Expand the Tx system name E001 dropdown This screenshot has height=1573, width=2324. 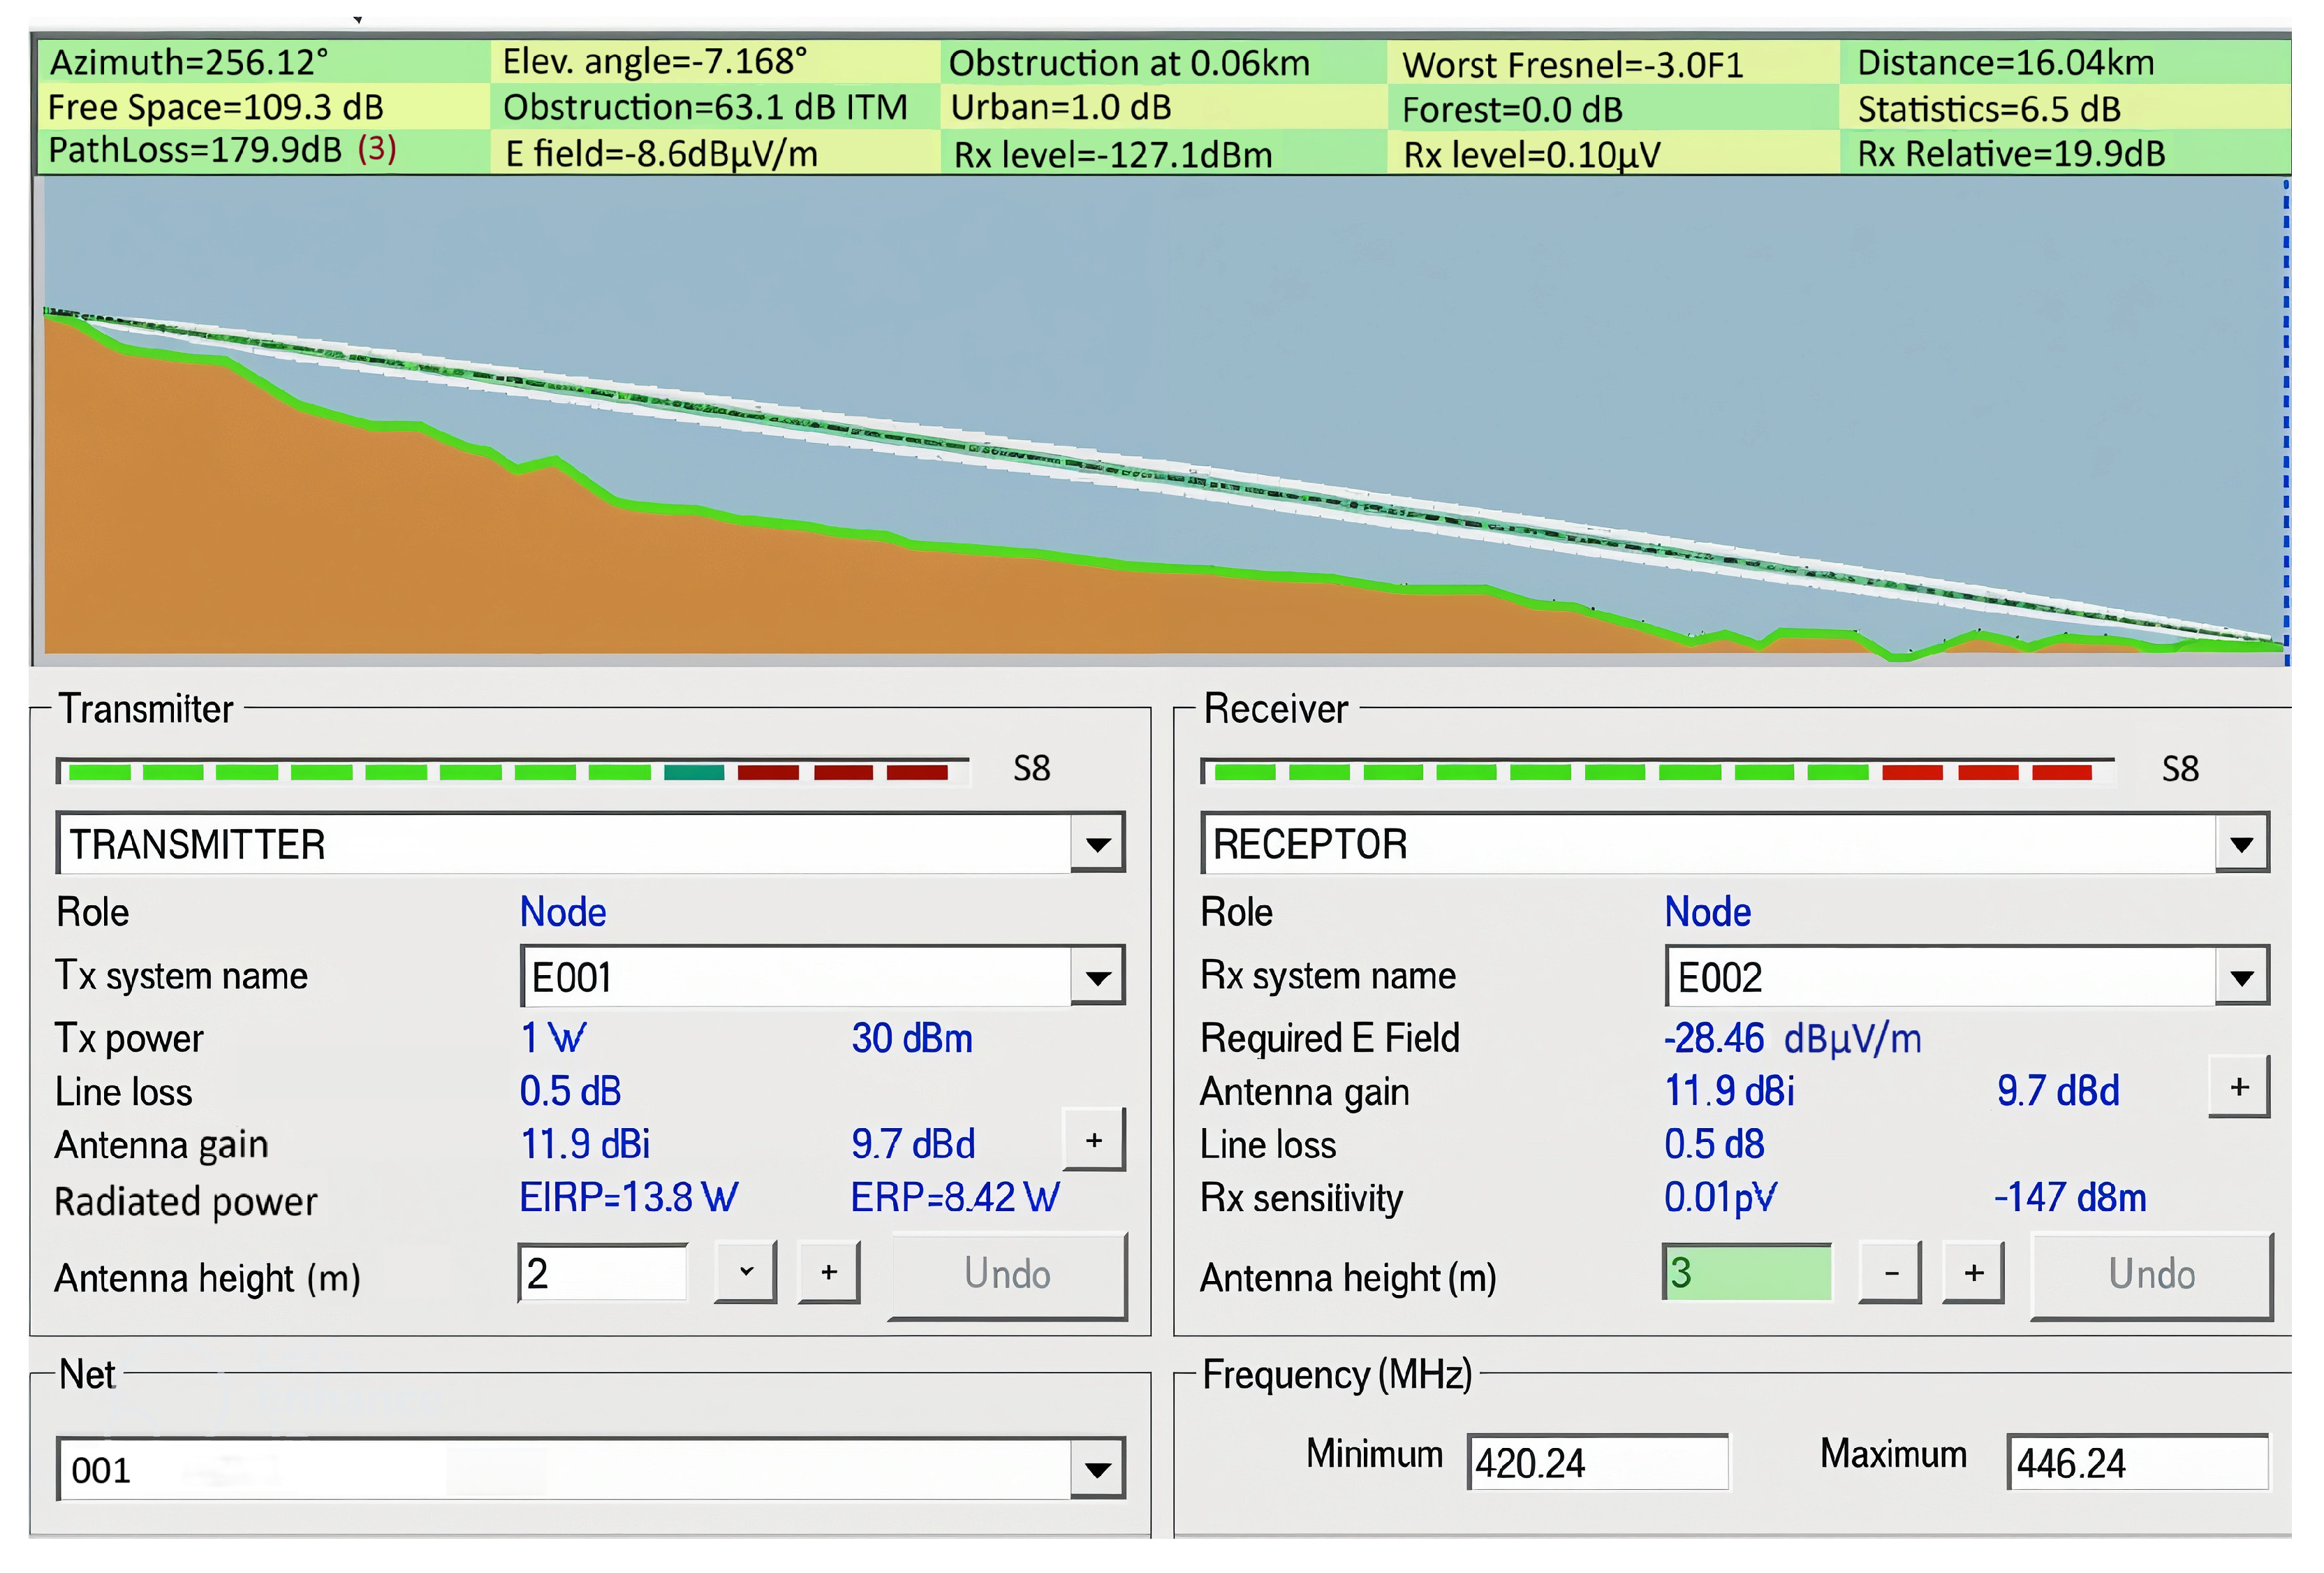(1097, 977)
